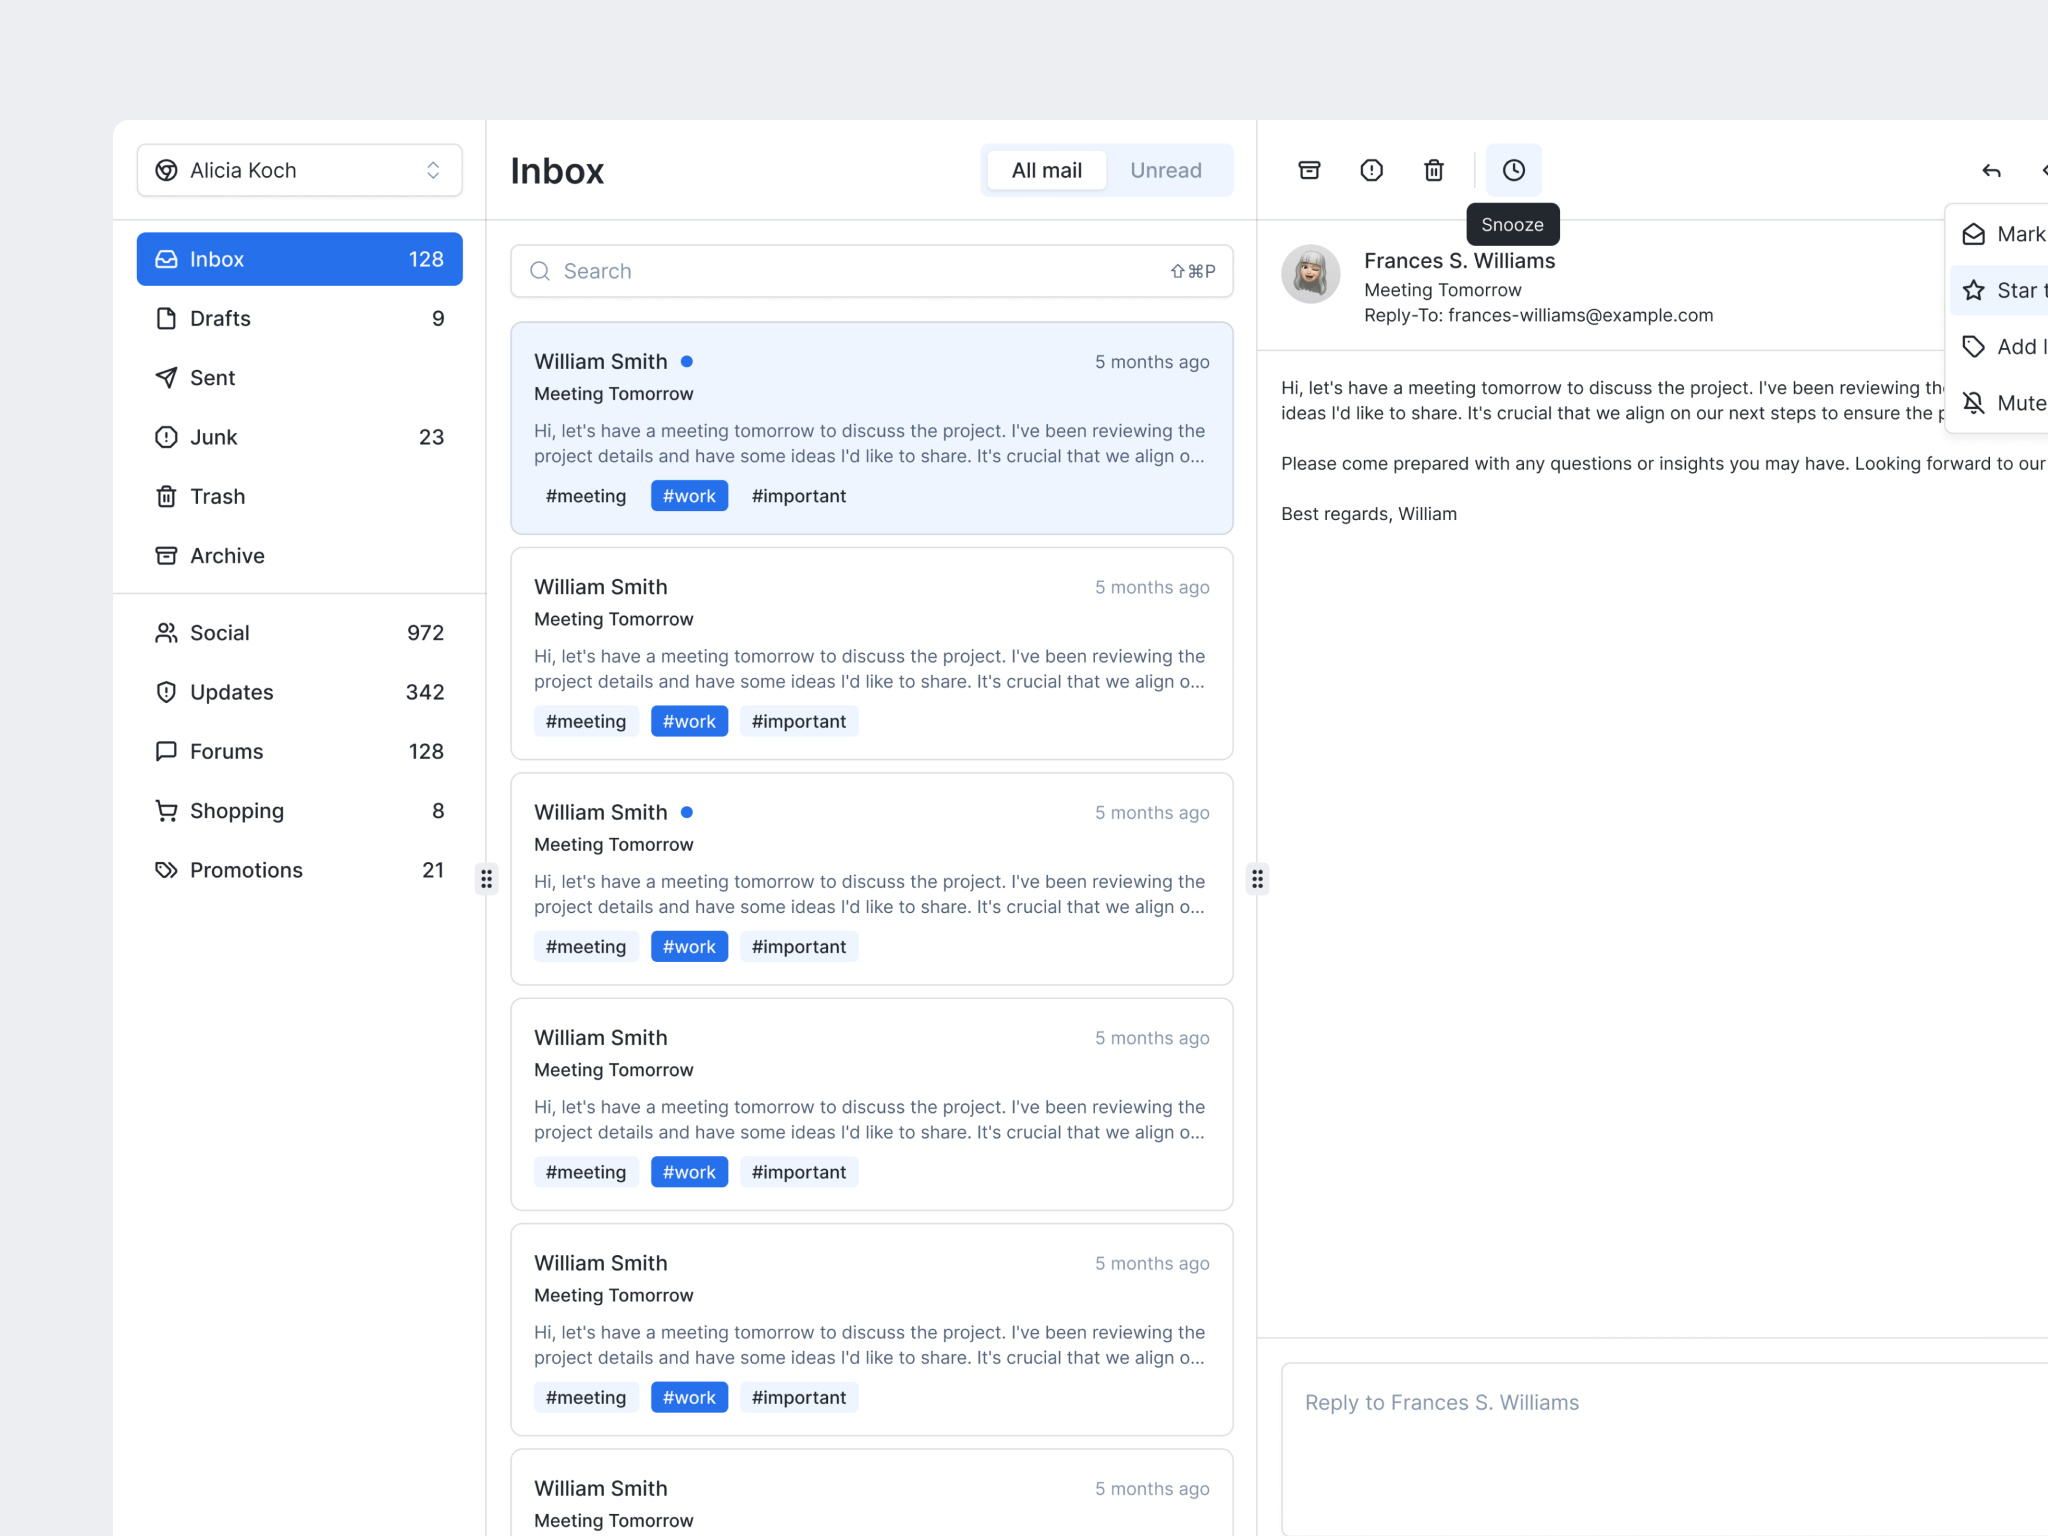Image resolution: width=2048 pixels, height=1536 pixels.
Task: Mark the thread as unread
Action: 2016,233
